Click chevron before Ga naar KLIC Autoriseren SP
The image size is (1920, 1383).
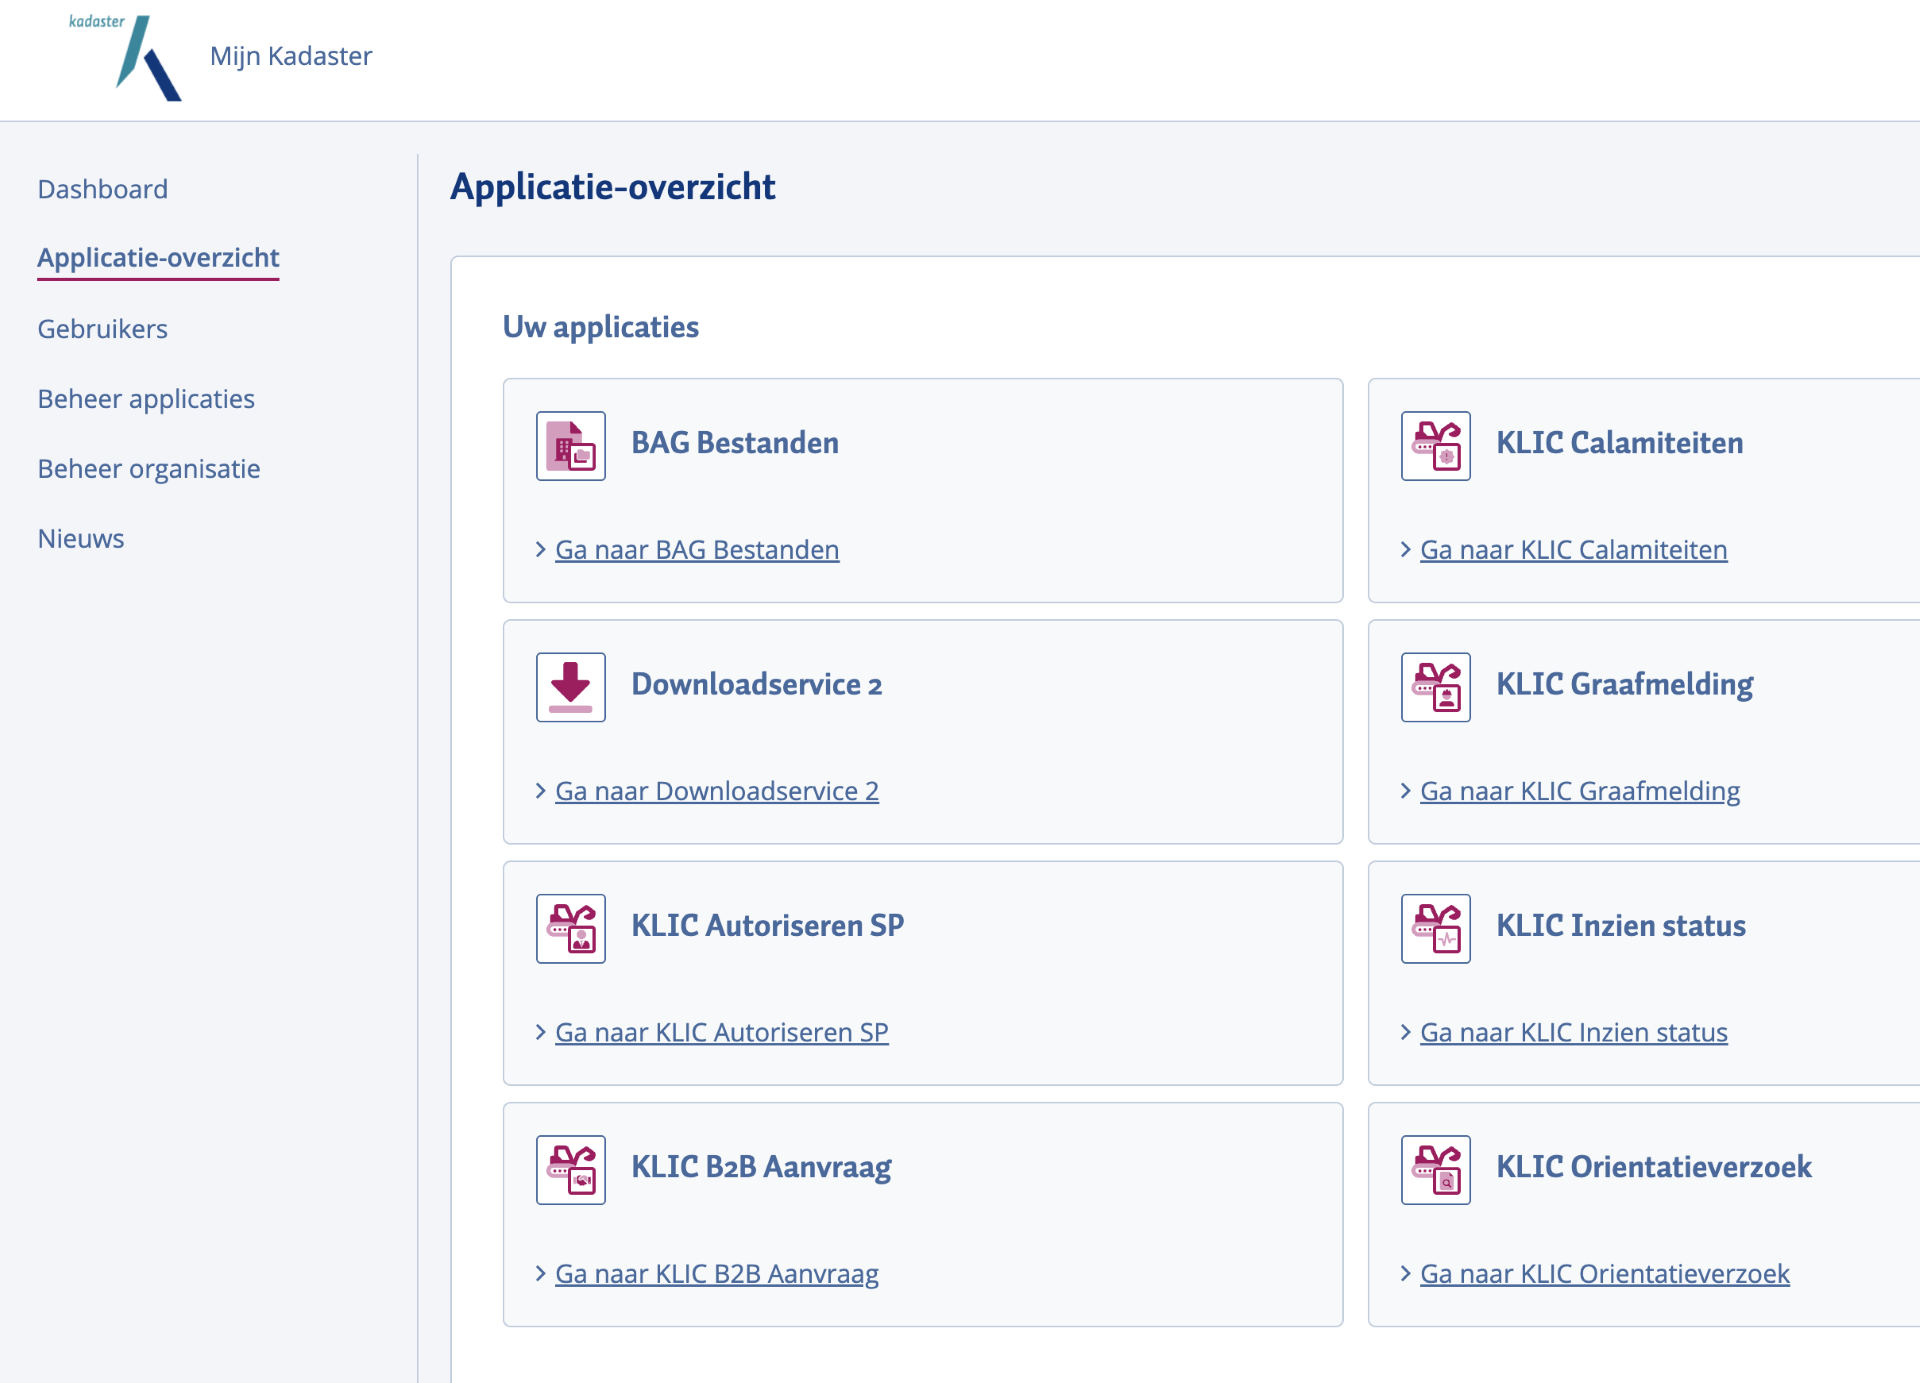click(x=541, y=1032)
